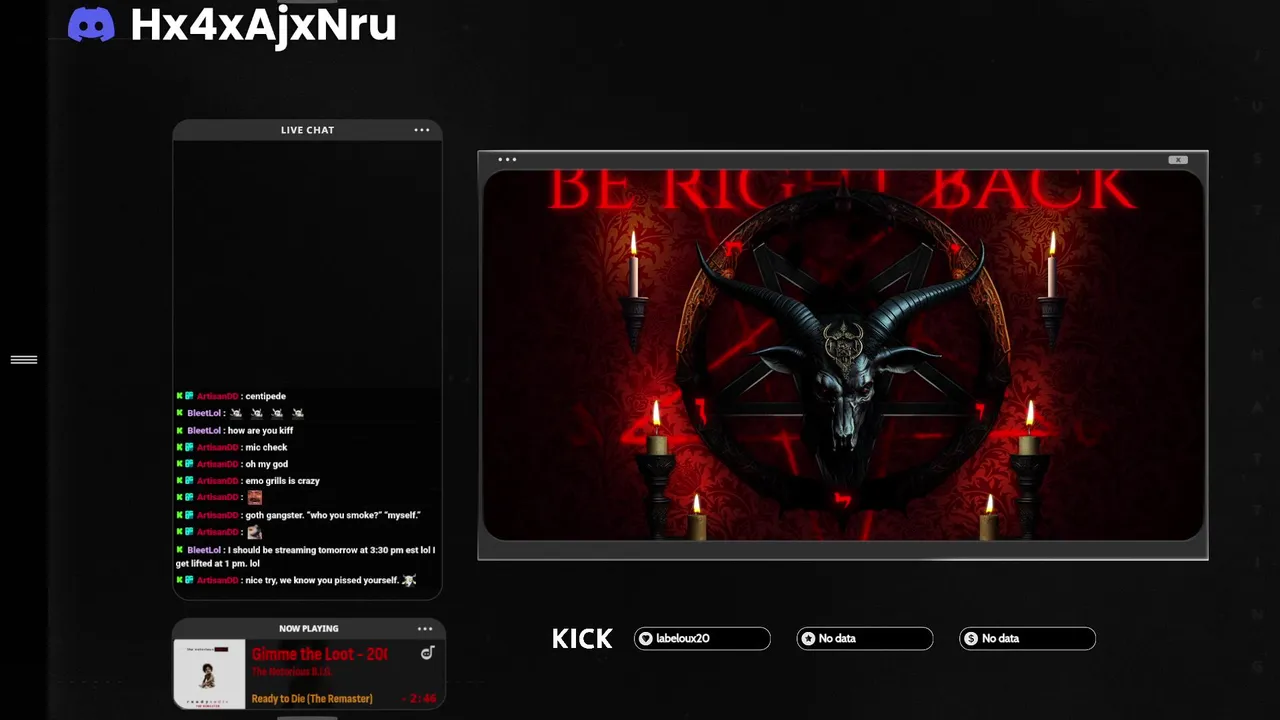
Task: Click the remaining time -2:46
Action: (419, 699)
